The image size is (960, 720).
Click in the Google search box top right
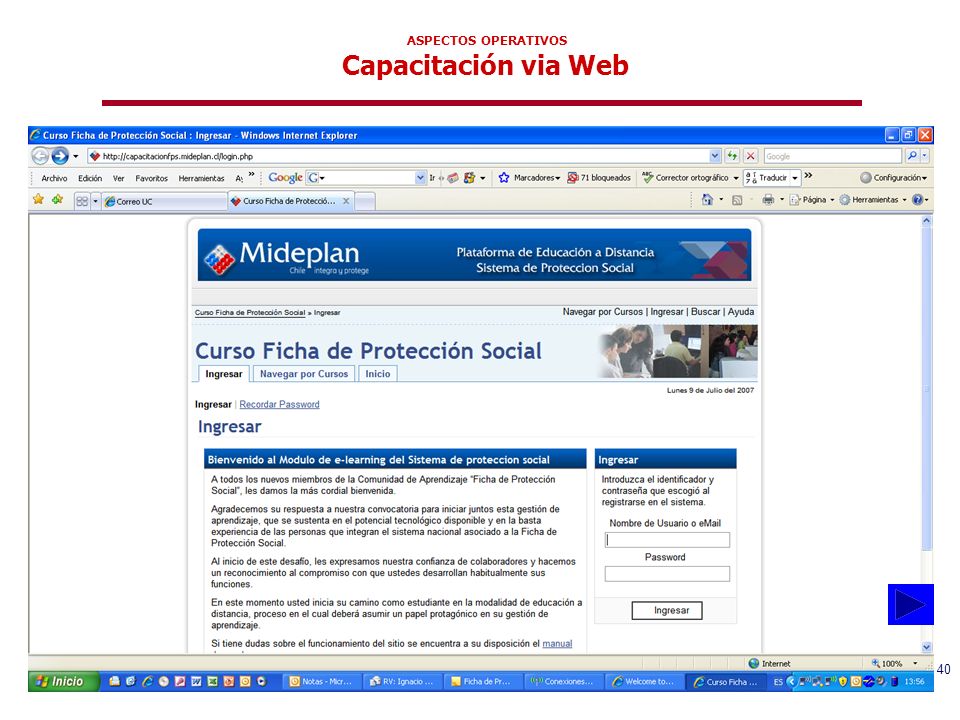pos(833,156)
